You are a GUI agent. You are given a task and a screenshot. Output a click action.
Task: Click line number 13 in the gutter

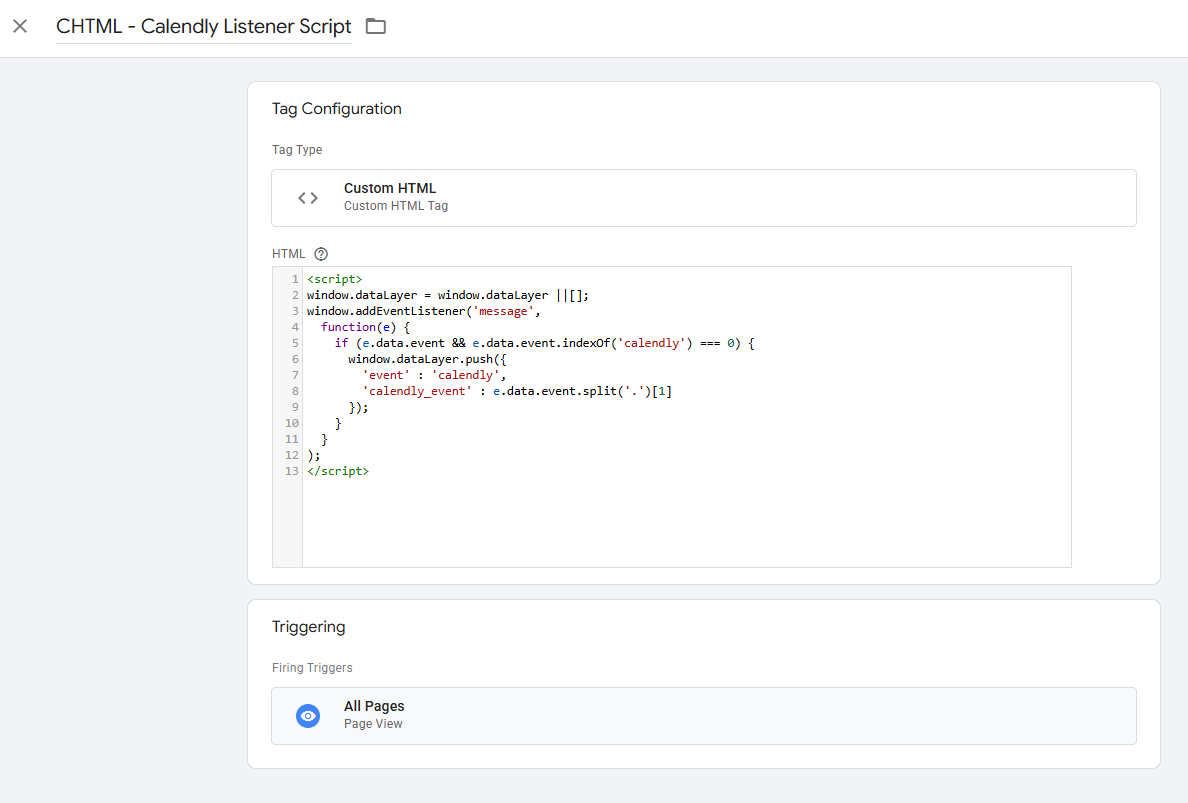[291, 471]
